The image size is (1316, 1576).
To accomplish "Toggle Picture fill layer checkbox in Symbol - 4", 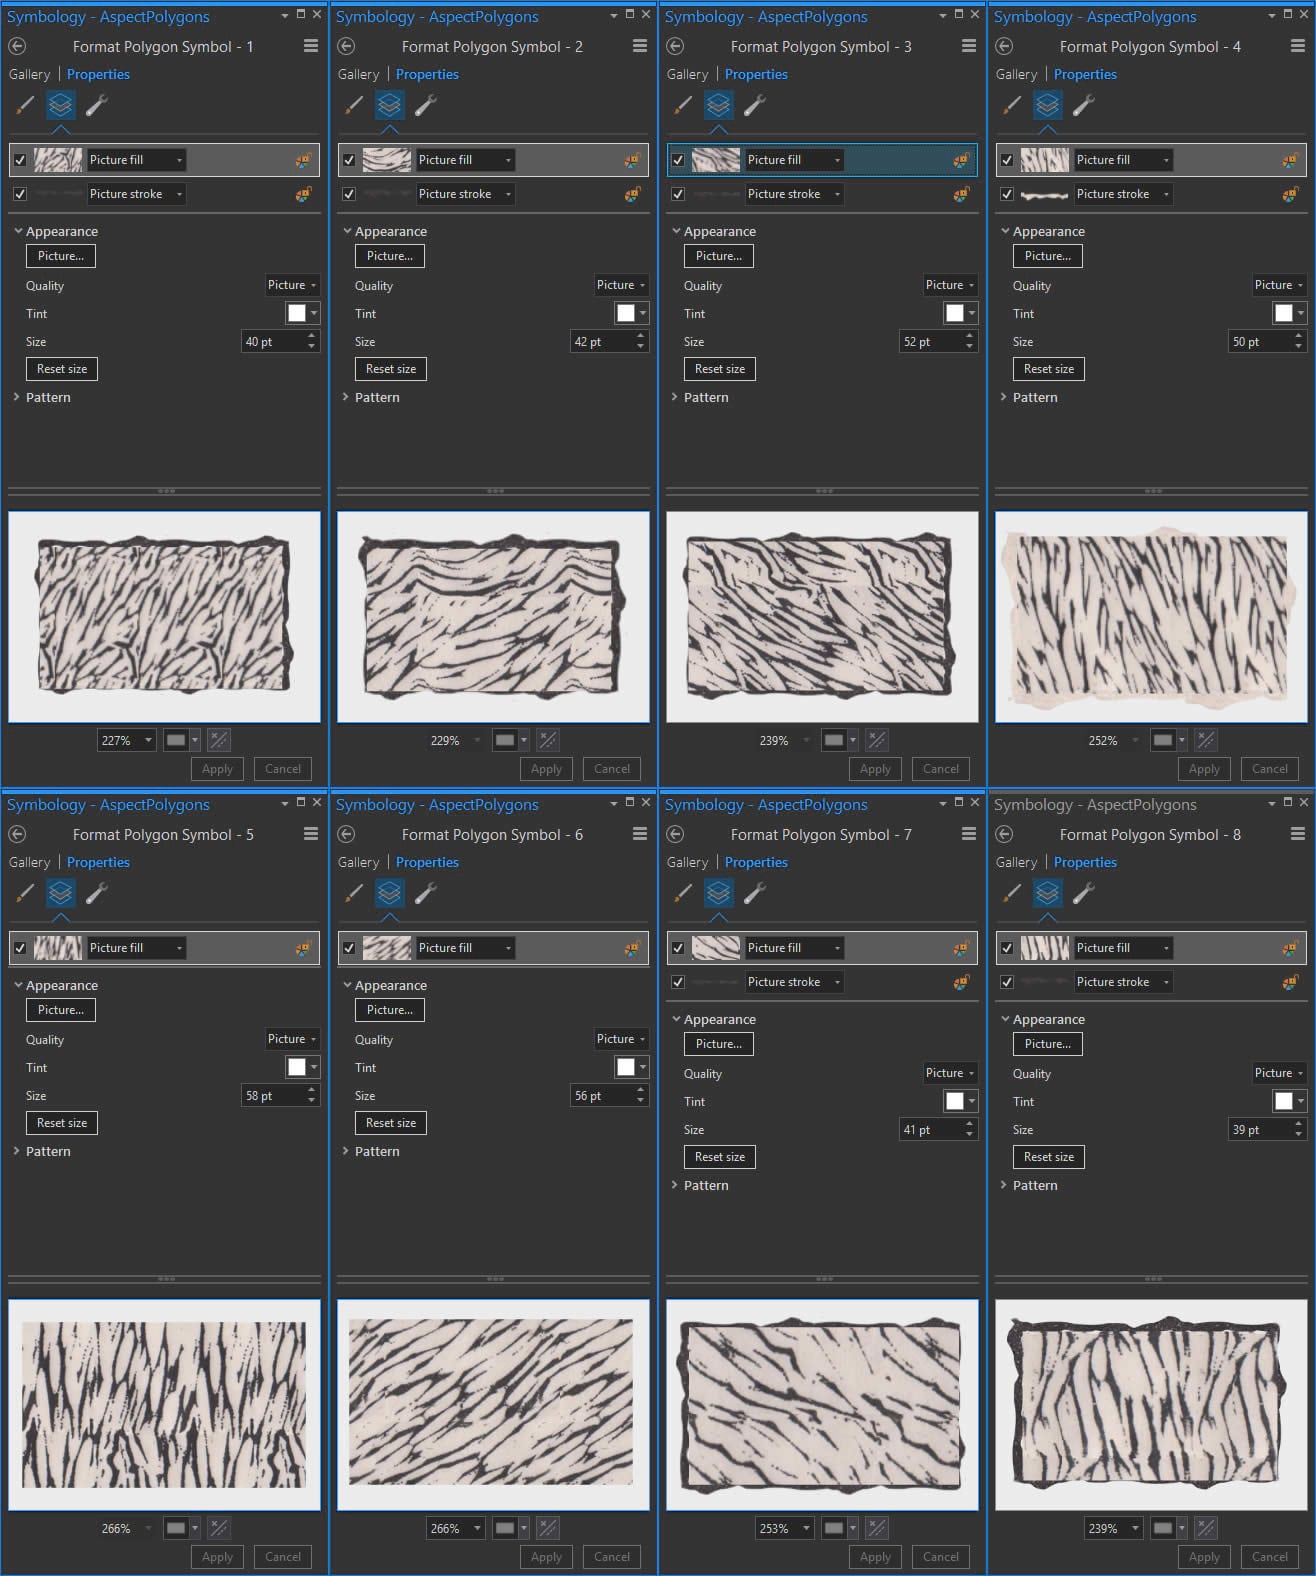I will (x=1007, y=160).
